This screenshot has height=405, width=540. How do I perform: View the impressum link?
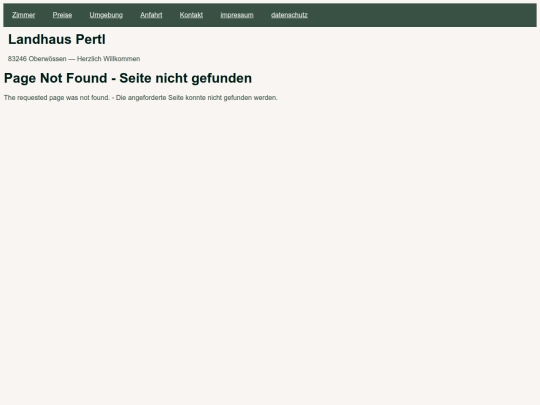pyautogui.click(x=237, y=15)
